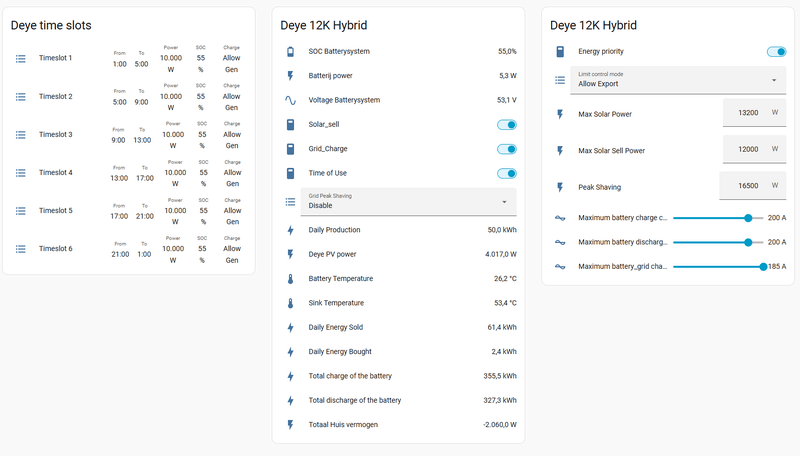
Task: Click the thermometer icon for Battery Temperature
Action: [290, 279]
